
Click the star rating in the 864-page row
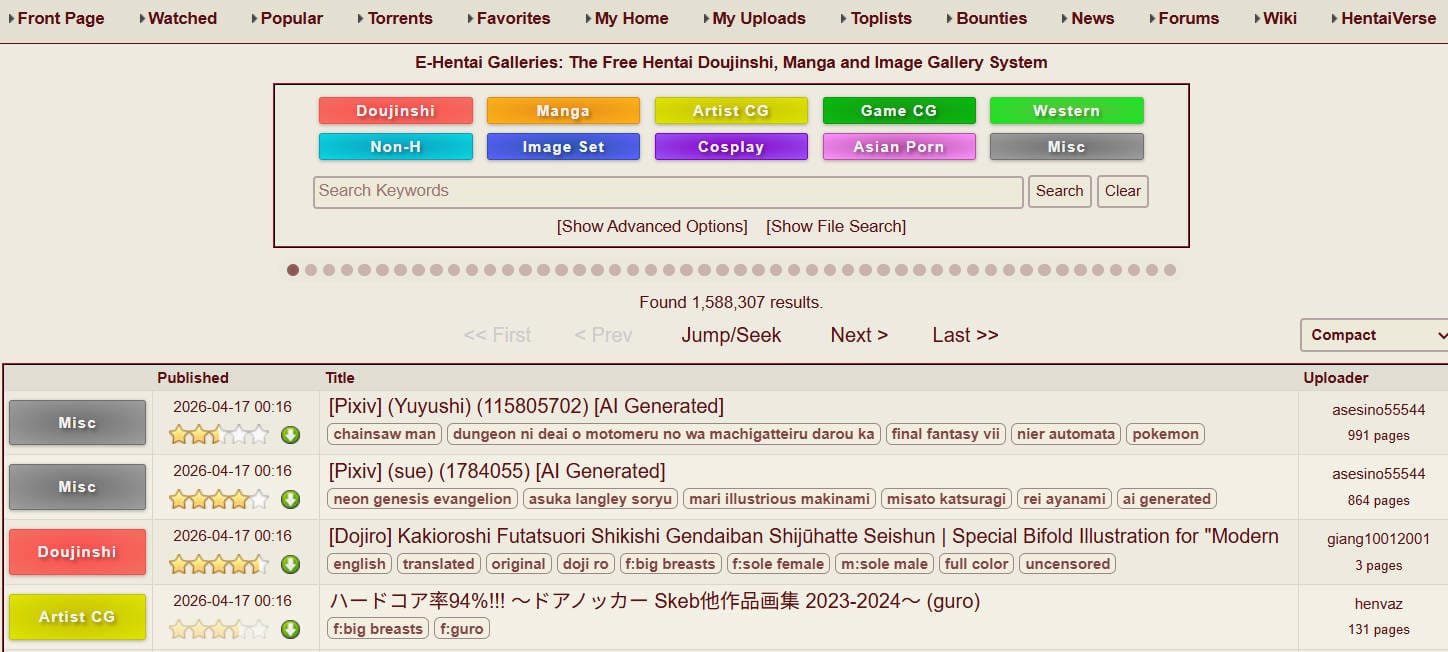tap(219, 500)
